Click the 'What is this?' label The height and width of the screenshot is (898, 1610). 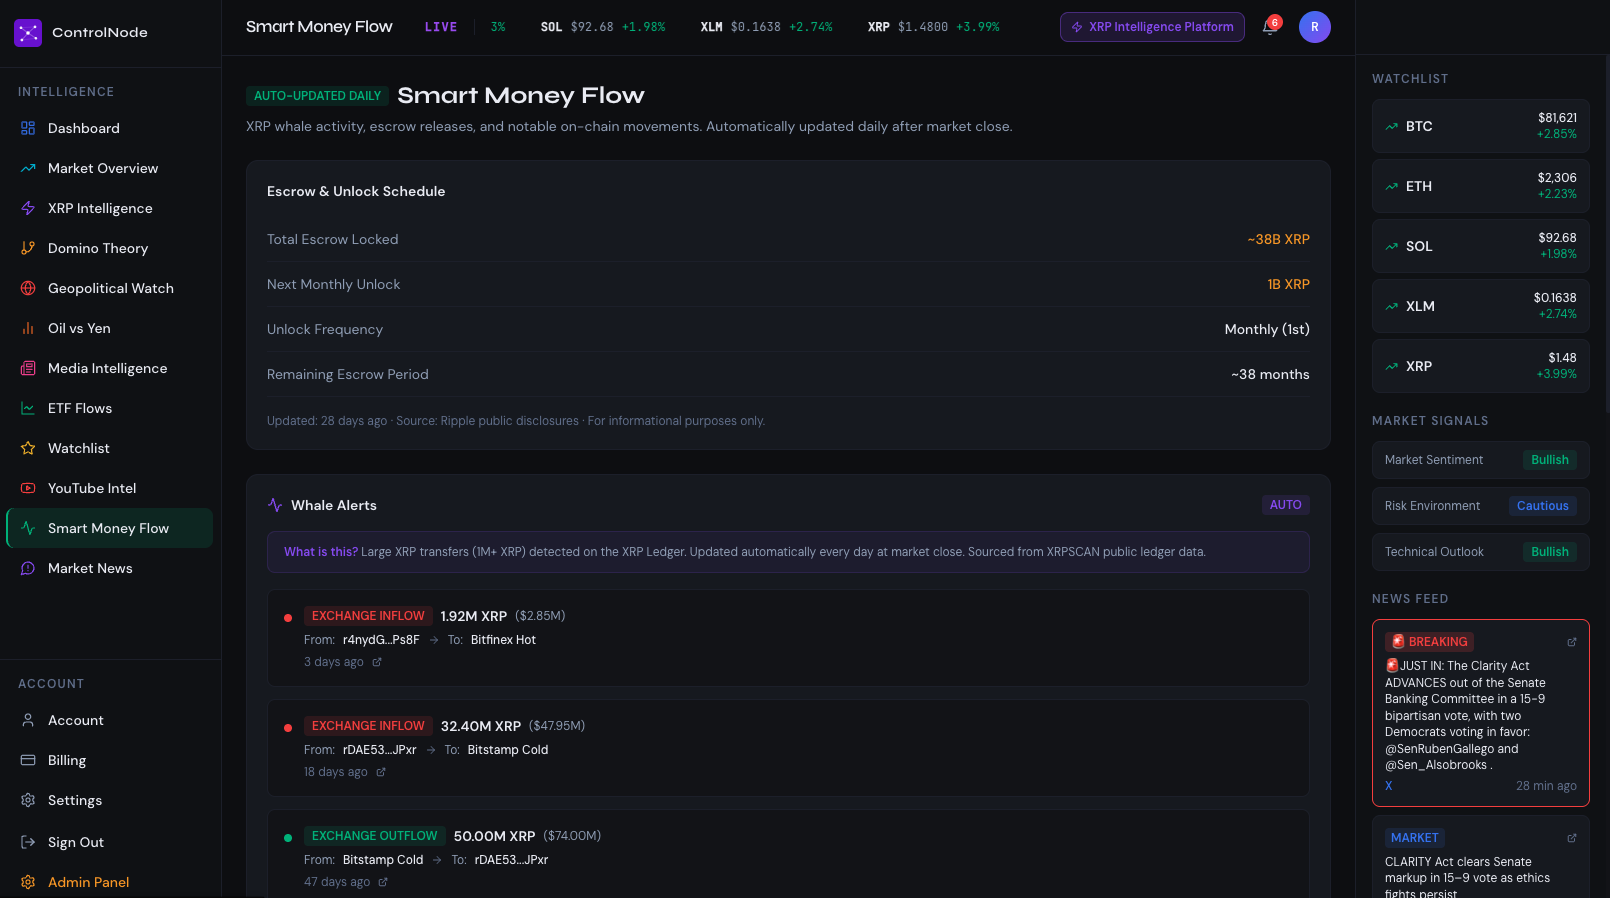tap(321, 552)
